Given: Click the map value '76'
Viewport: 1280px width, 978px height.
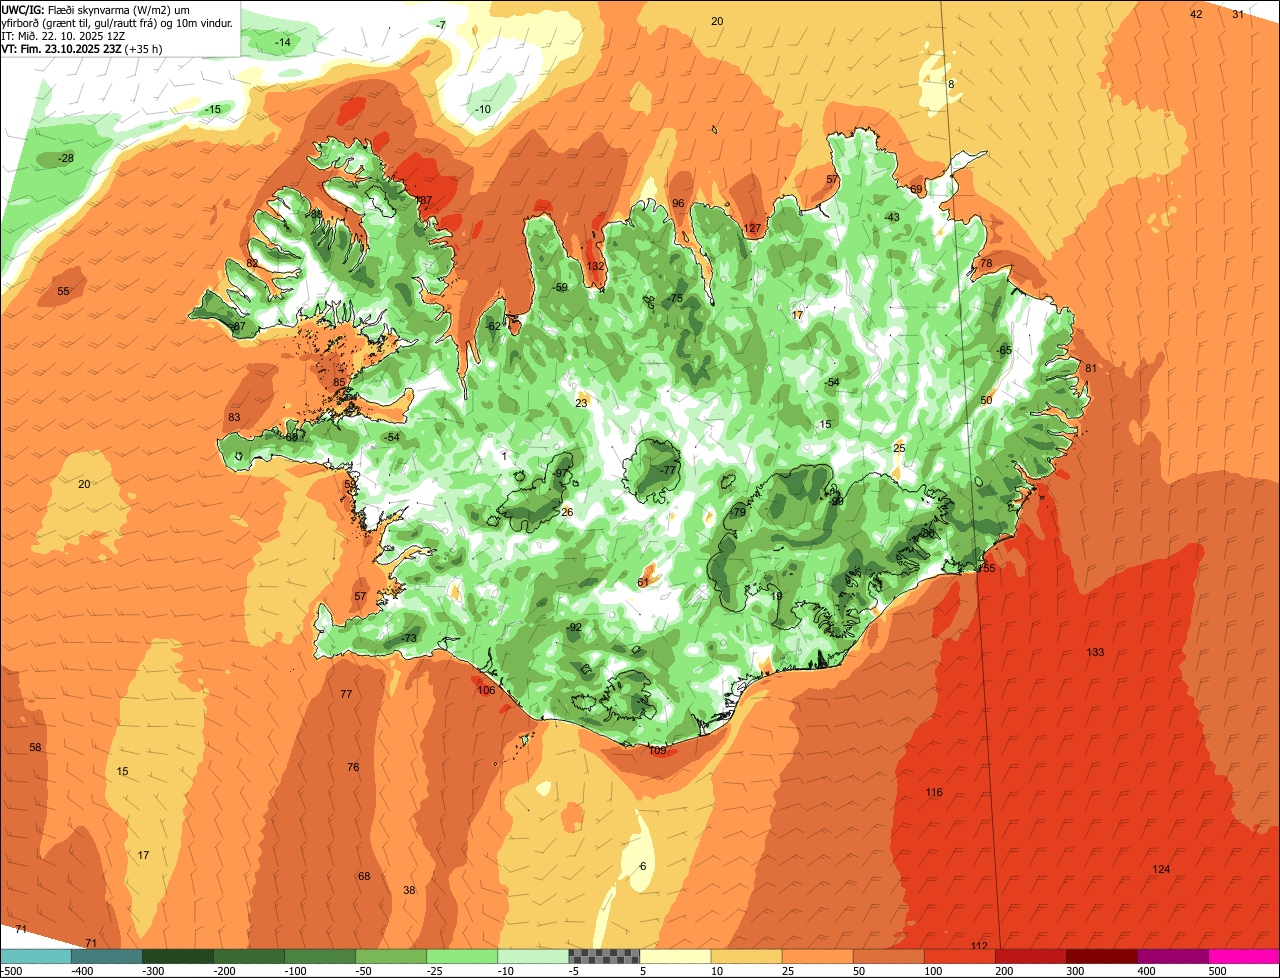Looking at the screenshot, I should point(353,767).
